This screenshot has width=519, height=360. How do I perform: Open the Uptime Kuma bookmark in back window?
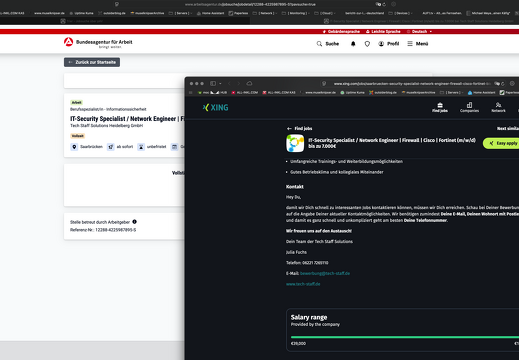(81, 13)
